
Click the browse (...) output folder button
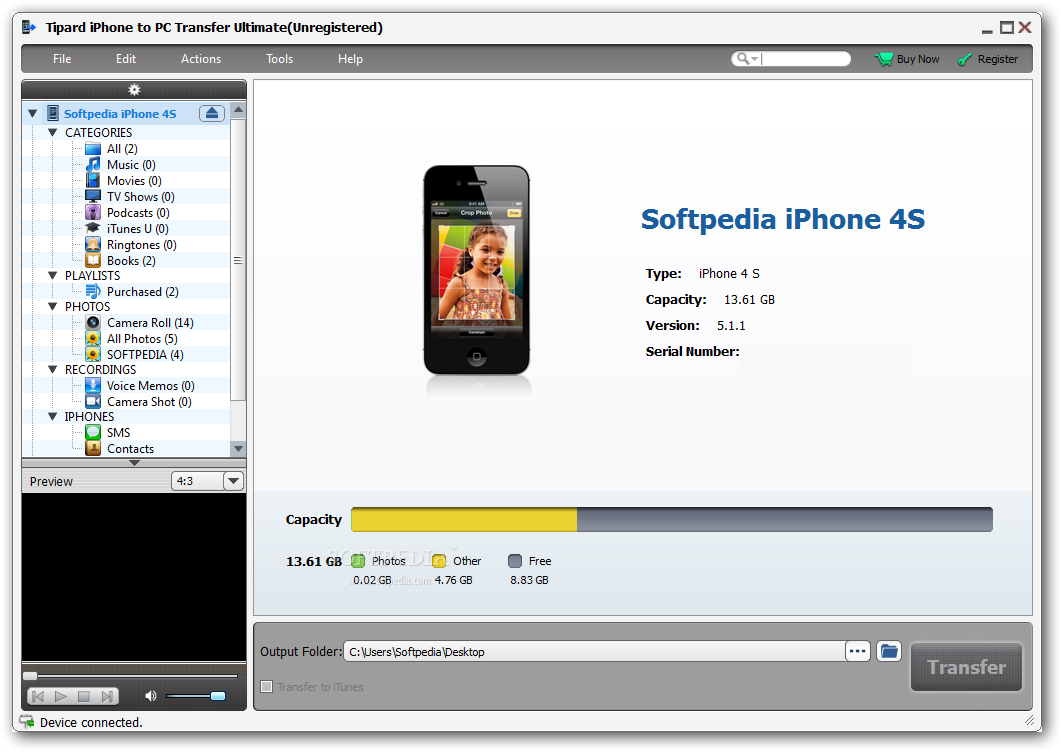pos(857,651)
